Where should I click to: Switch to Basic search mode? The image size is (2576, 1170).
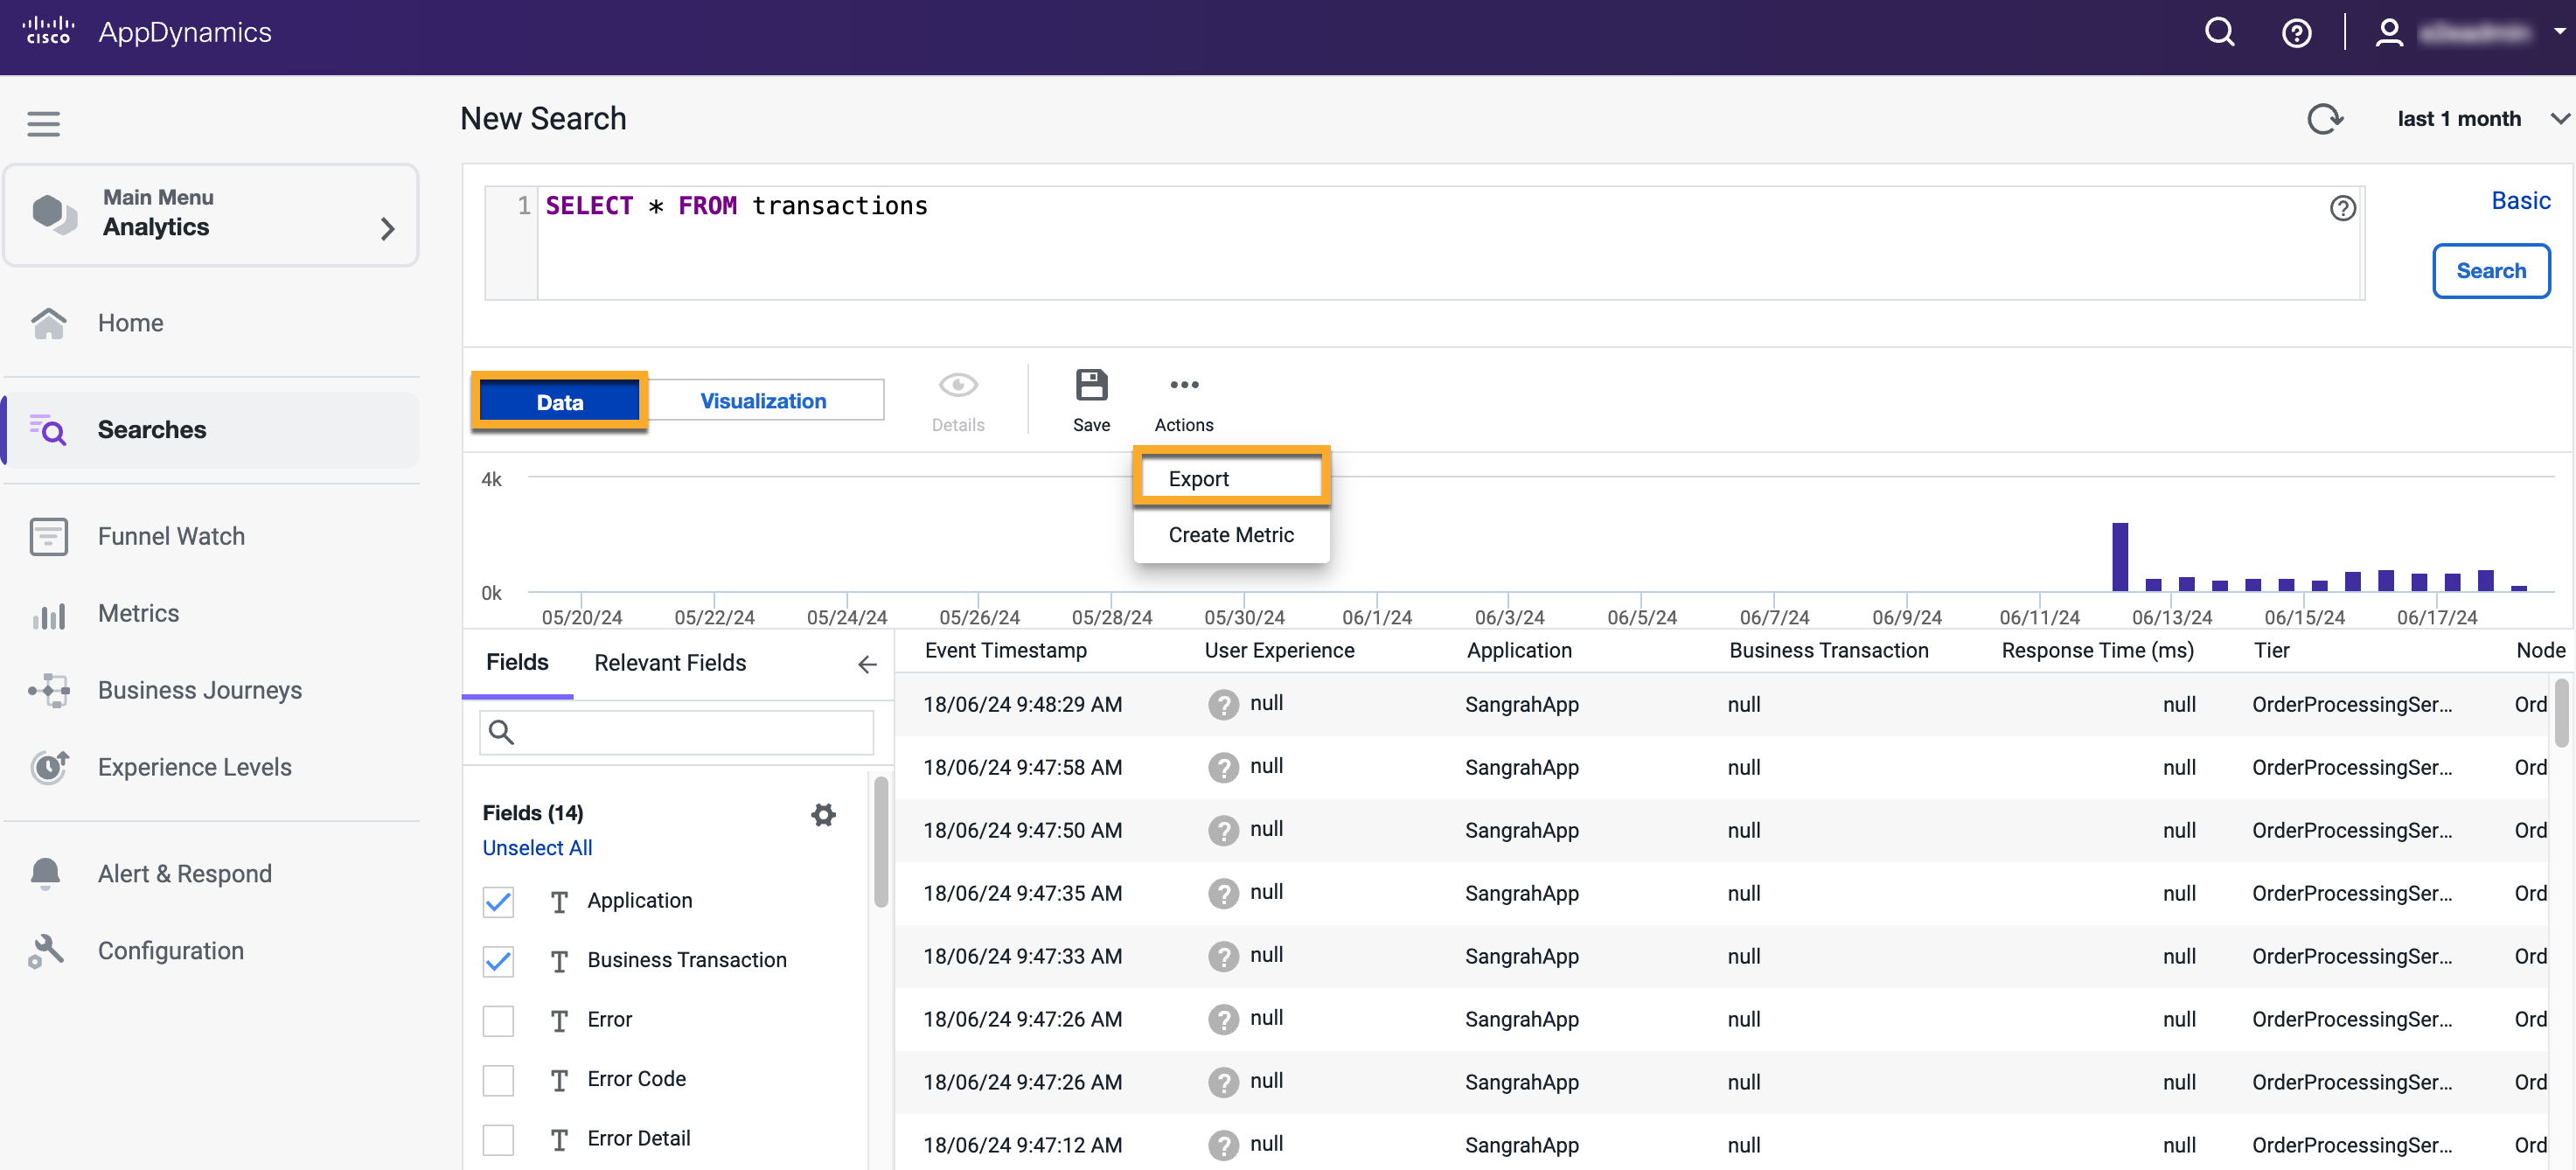(x=2520, y=200)
